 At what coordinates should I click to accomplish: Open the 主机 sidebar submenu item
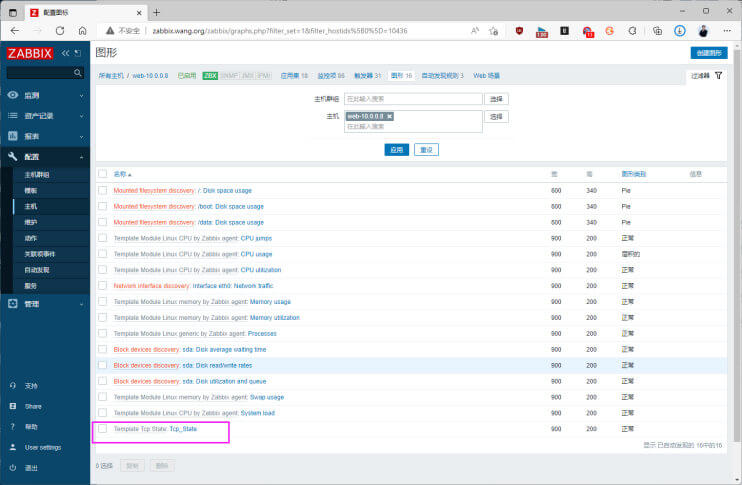click(31, 206)
